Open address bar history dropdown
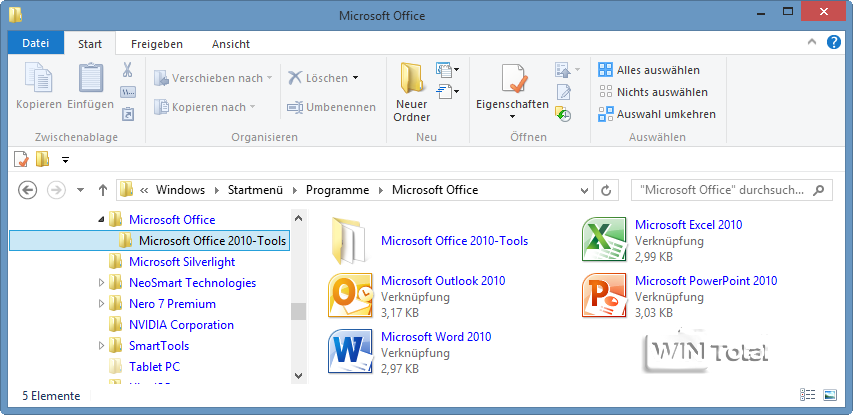Image resolution: width=853 pixels, height=415 pixels. pyautogui.click(x=584, y=191)
